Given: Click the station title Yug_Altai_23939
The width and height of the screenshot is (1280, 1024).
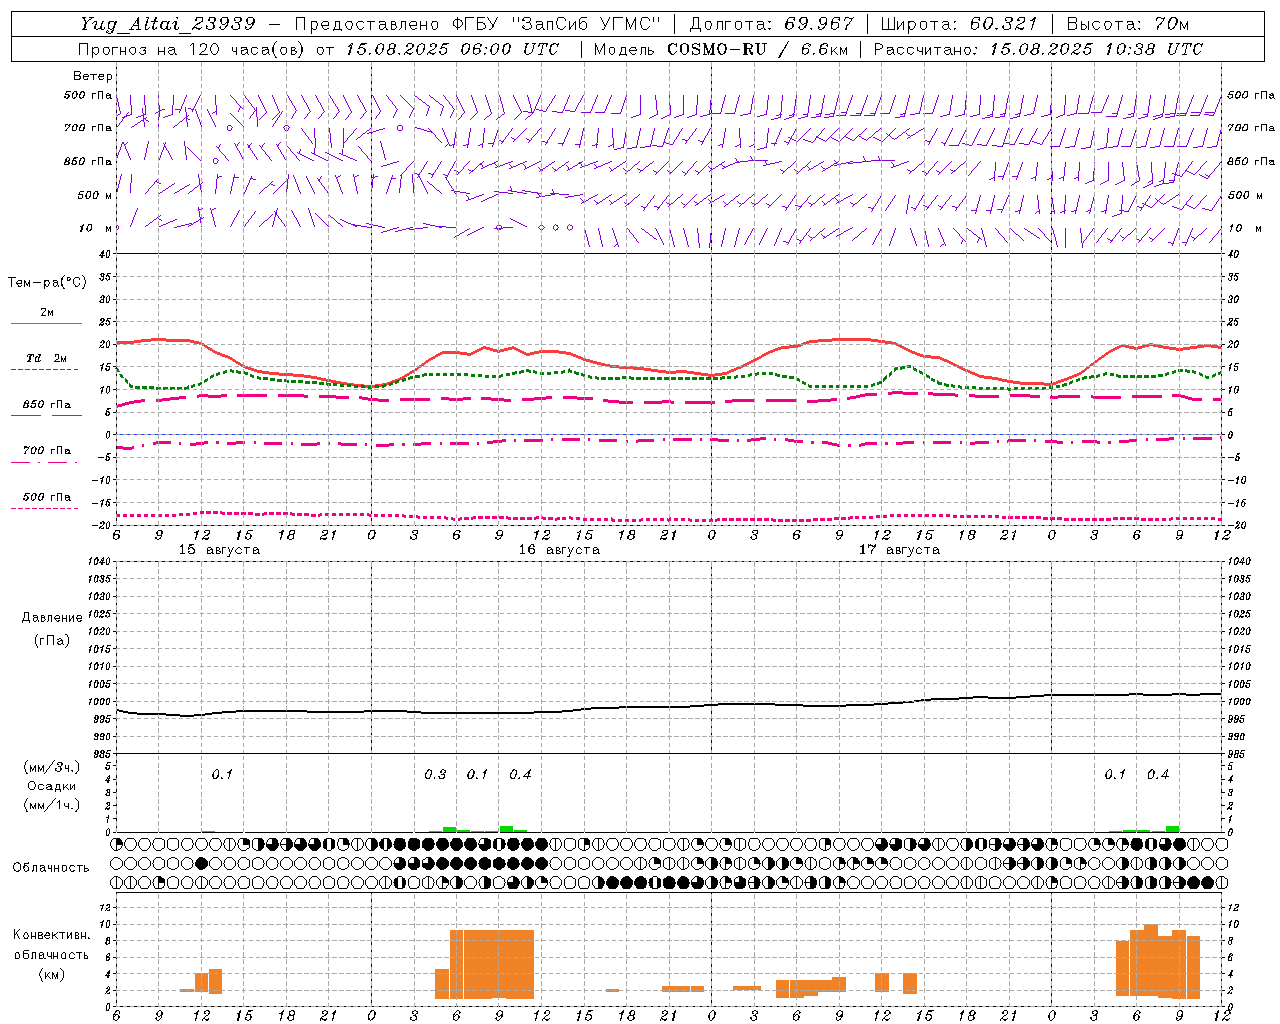Looking at the screenshot, I should point(168,24).
